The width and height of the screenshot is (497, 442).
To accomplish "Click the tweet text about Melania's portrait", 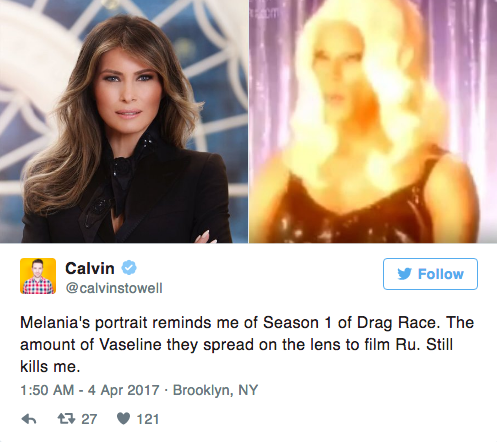I will (x=247, y=344).
